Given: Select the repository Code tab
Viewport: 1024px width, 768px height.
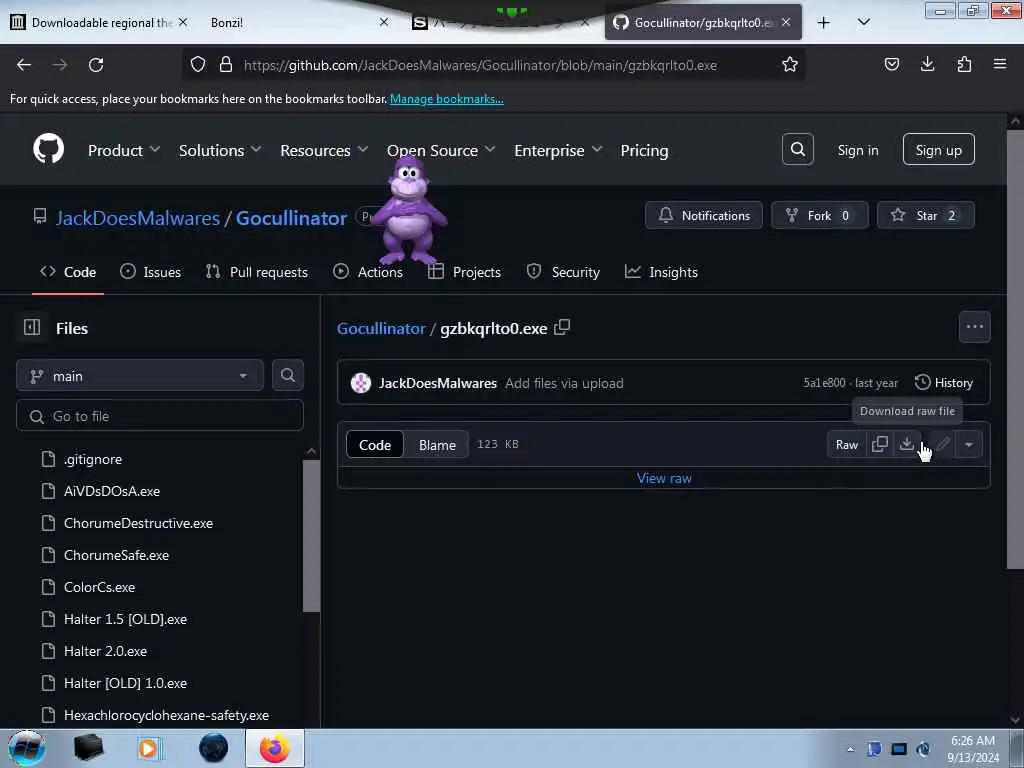Looking at the screenshot, I should (x=68, y=272).
